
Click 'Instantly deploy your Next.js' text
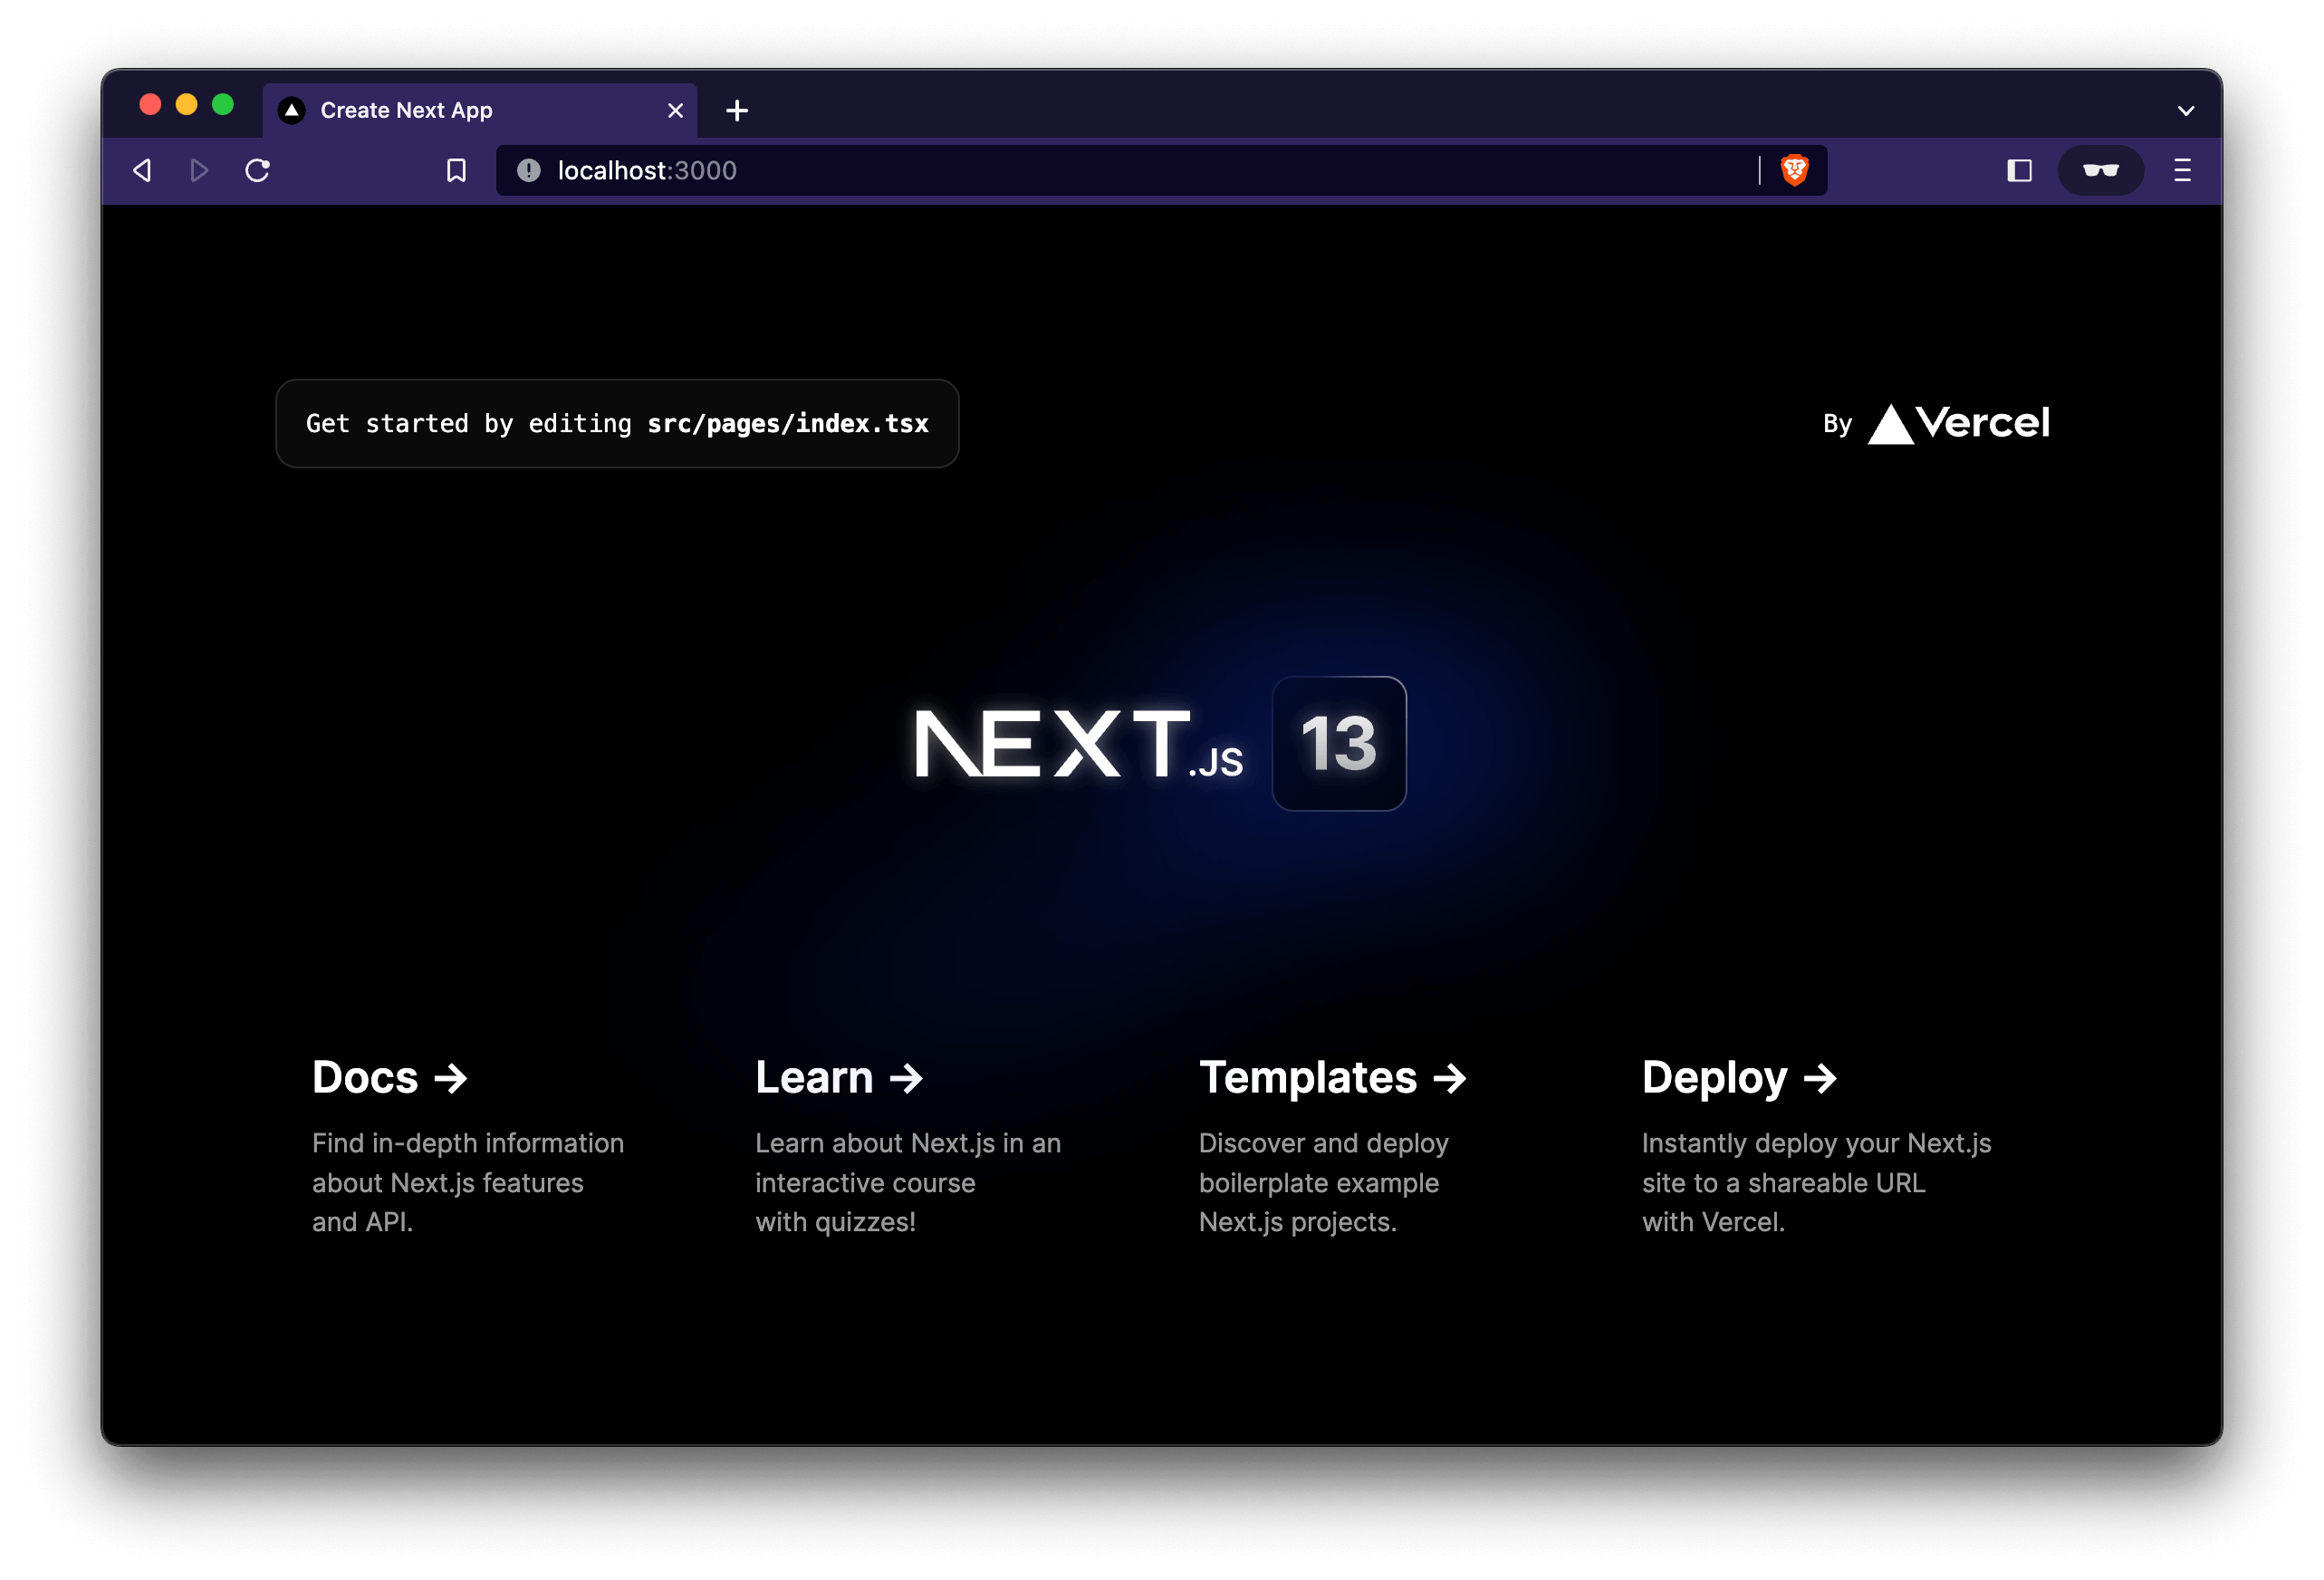pyautogui.click(x=1816, y=1143)
